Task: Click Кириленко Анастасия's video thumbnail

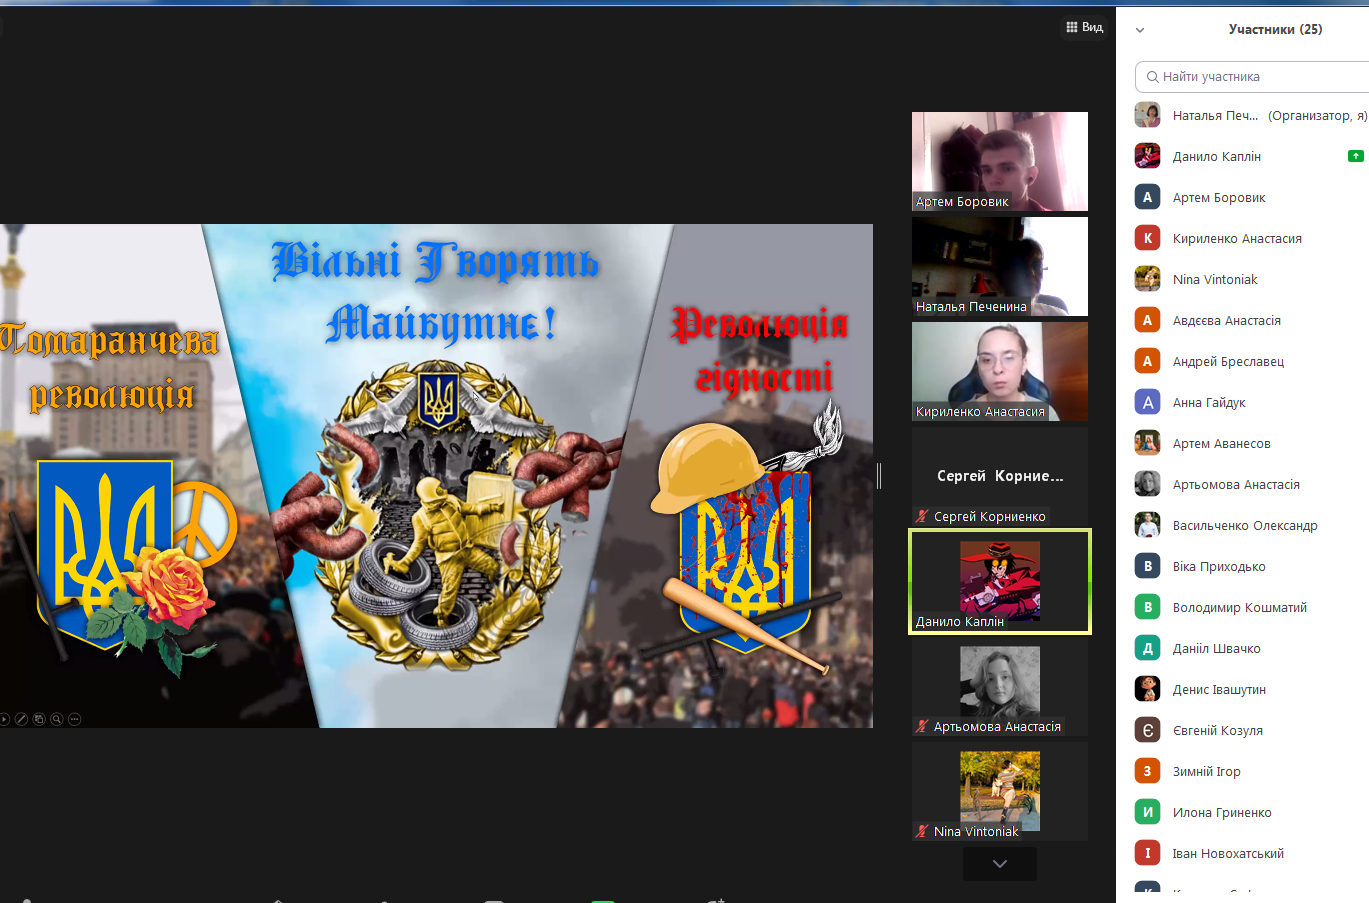Action: click(x=999, y=371)
